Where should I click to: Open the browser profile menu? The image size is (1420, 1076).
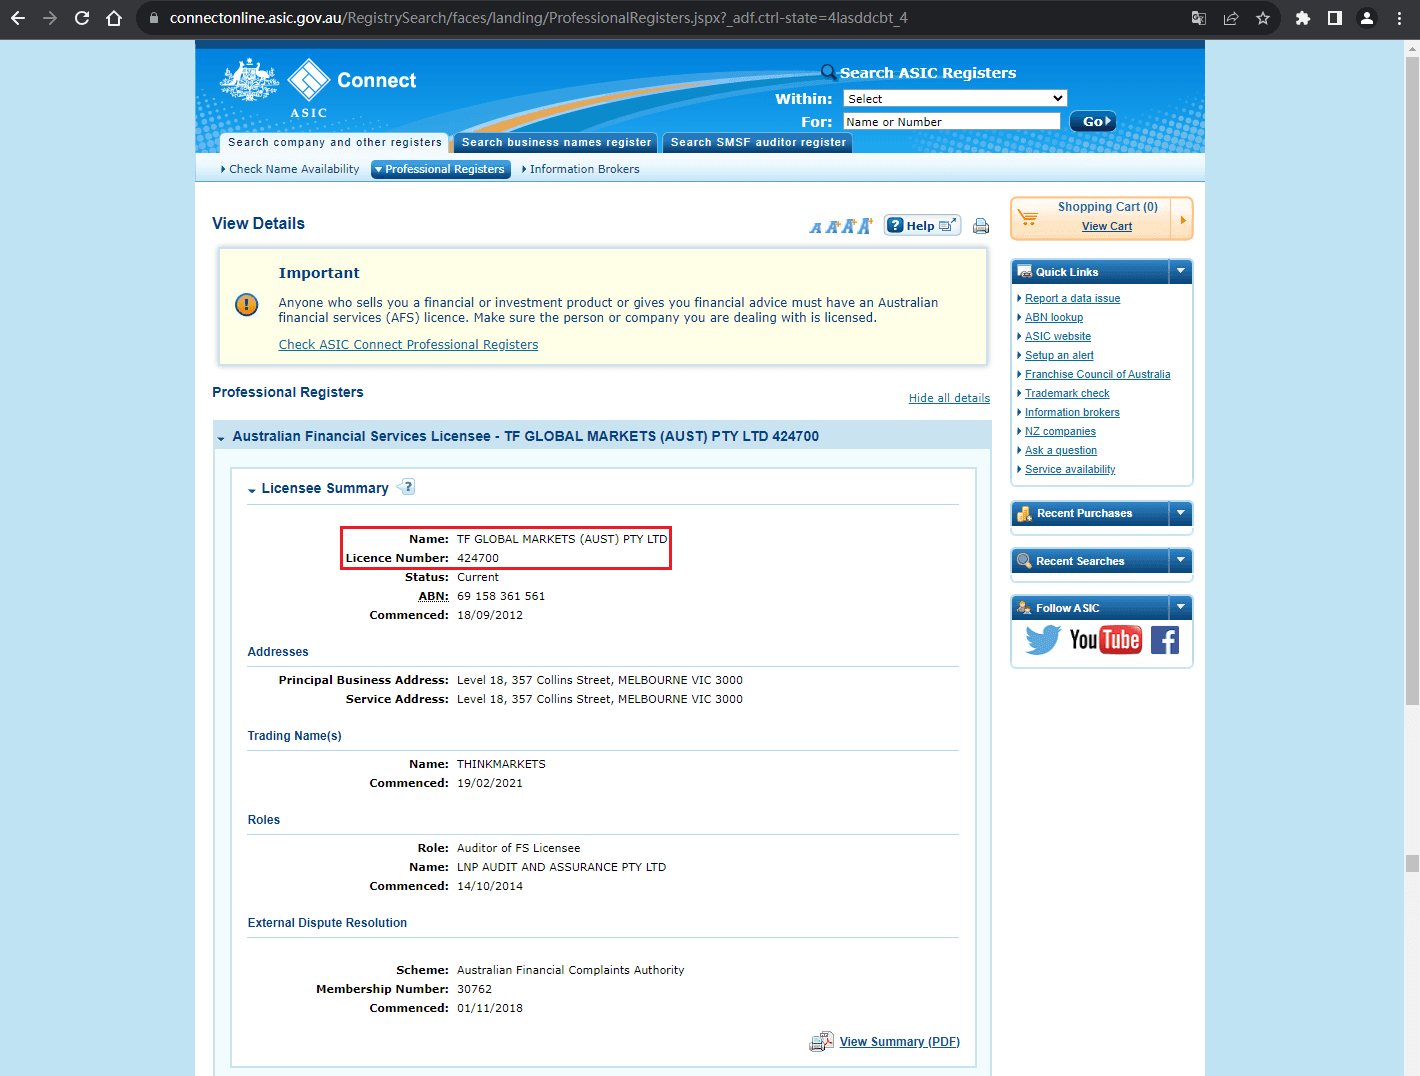(1367, 18)
